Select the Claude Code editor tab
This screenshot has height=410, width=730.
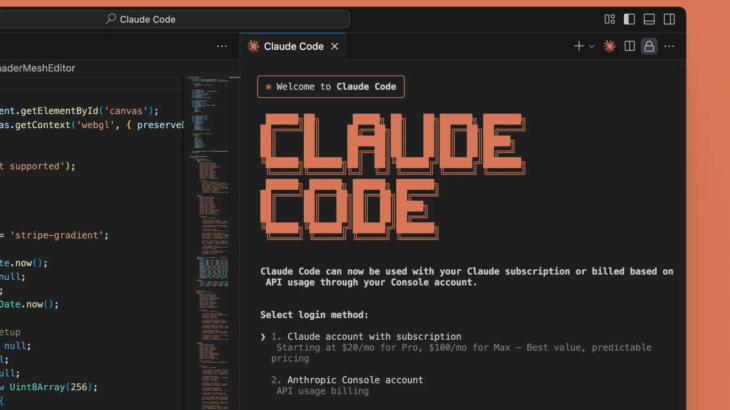[293, 47]
